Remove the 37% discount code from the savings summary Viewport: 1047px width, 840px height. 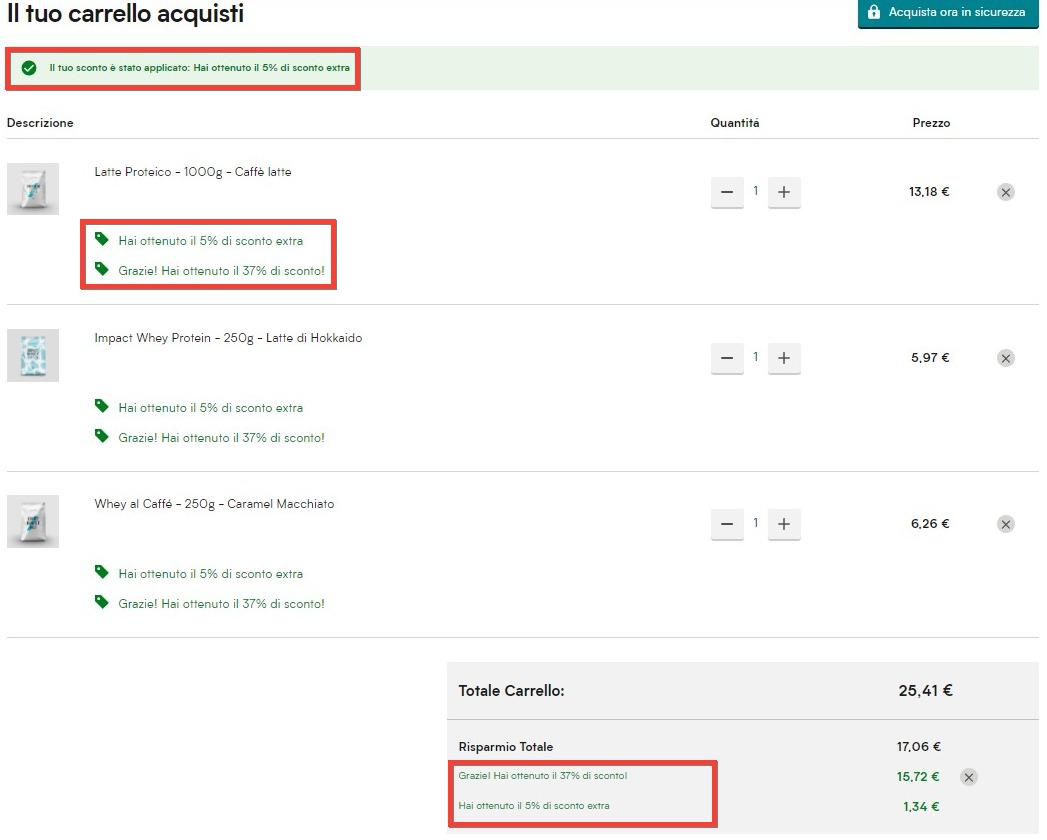968,777
